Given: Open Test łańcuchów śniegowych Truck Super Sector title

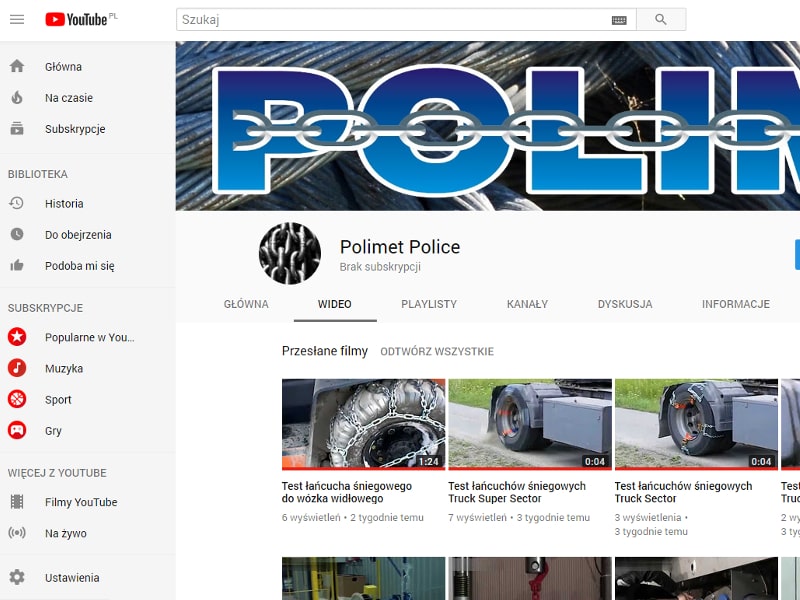Looking at the screenshot, I should 517,492.
